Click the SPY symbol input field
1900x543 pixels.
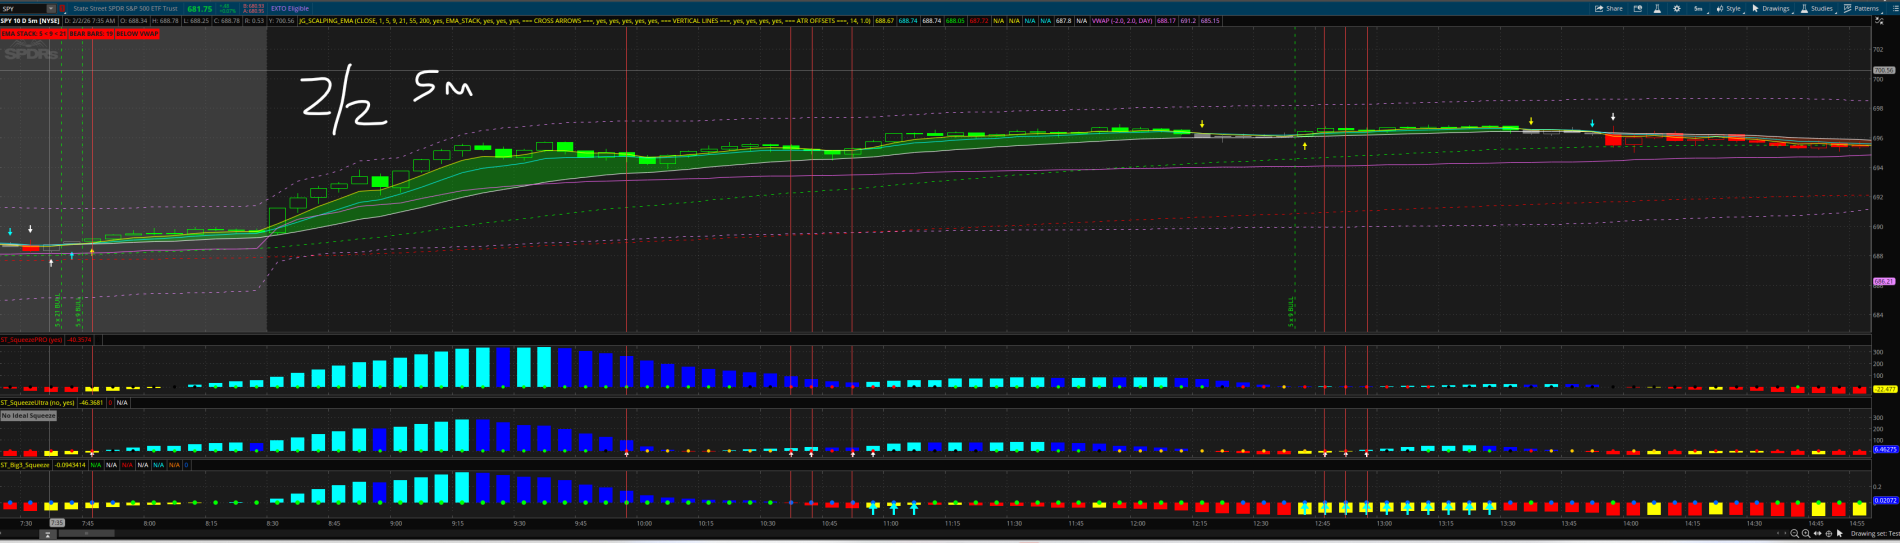(x=23, y=8)
